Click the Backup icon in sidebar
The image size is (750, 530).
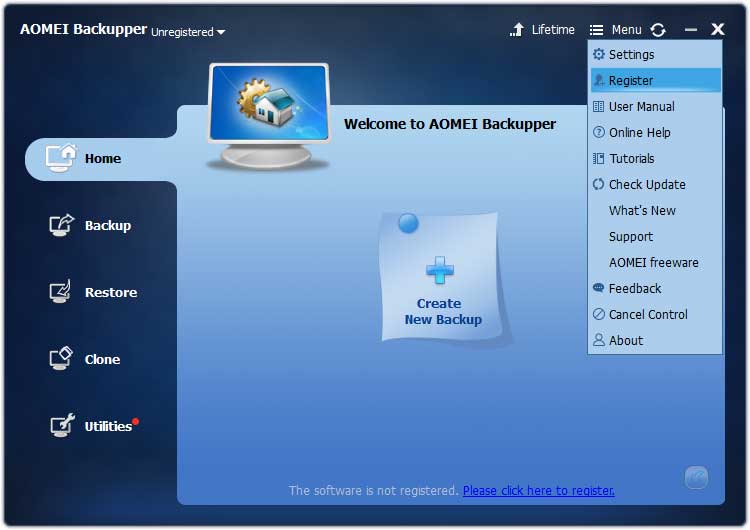[x=62, y=225]
